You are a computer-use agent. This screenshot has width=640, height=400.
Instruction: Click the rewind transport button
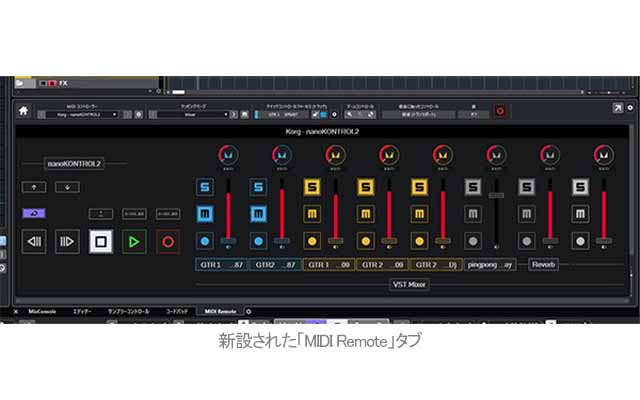pyautogui.click(x=34, y=242)
